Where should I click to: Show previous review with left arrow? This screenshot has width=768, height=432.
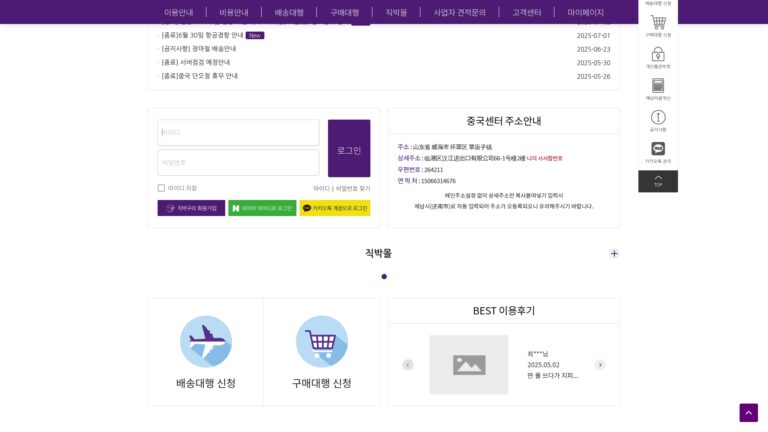pos(408,365)
